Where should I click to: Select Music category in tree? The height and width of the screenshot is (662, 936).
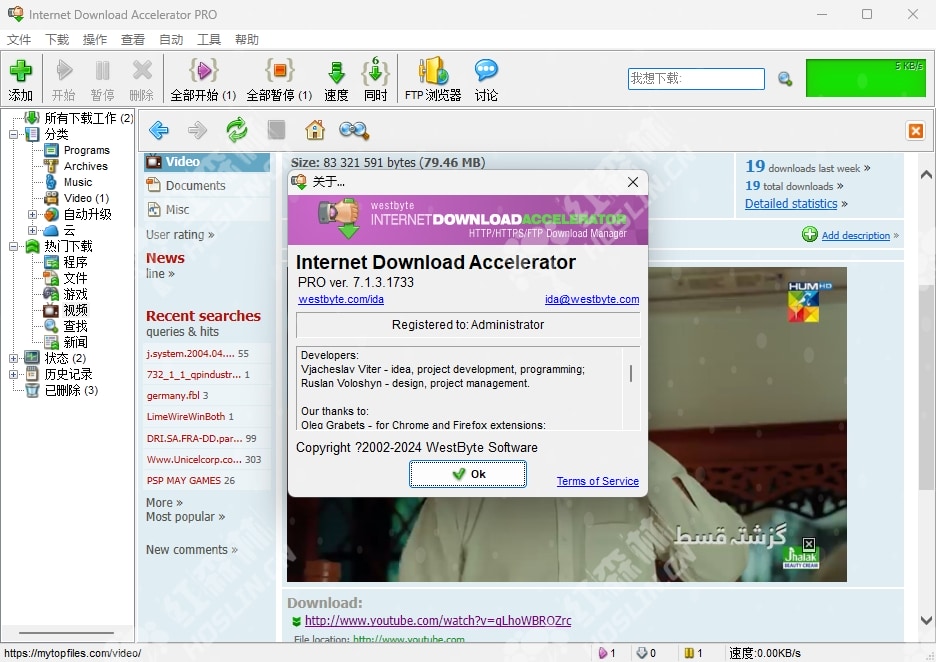tap(78, 182)
